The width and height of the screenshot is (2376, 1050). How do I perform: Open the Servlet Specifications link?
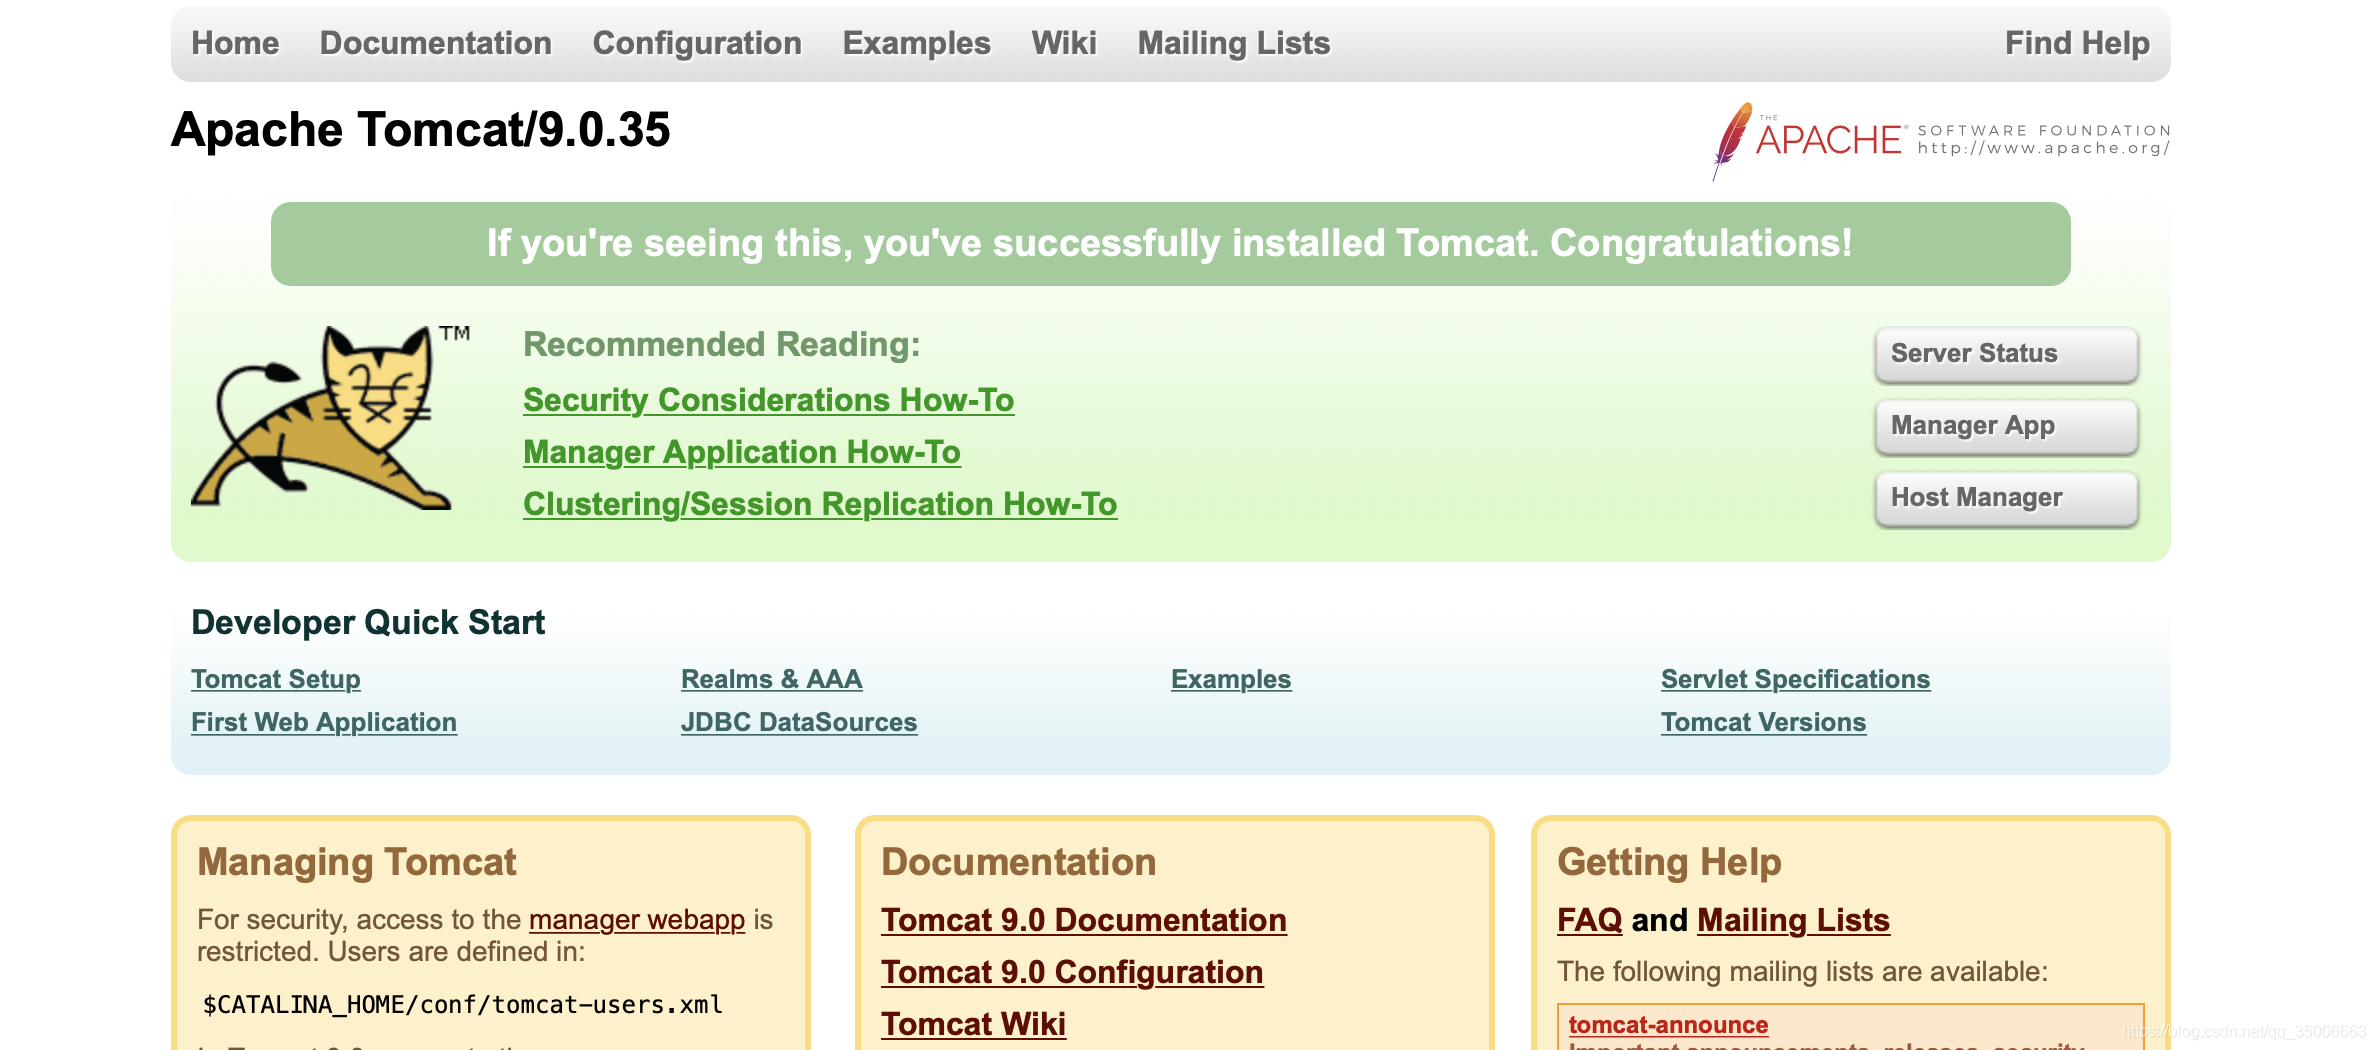[1795, 679]
